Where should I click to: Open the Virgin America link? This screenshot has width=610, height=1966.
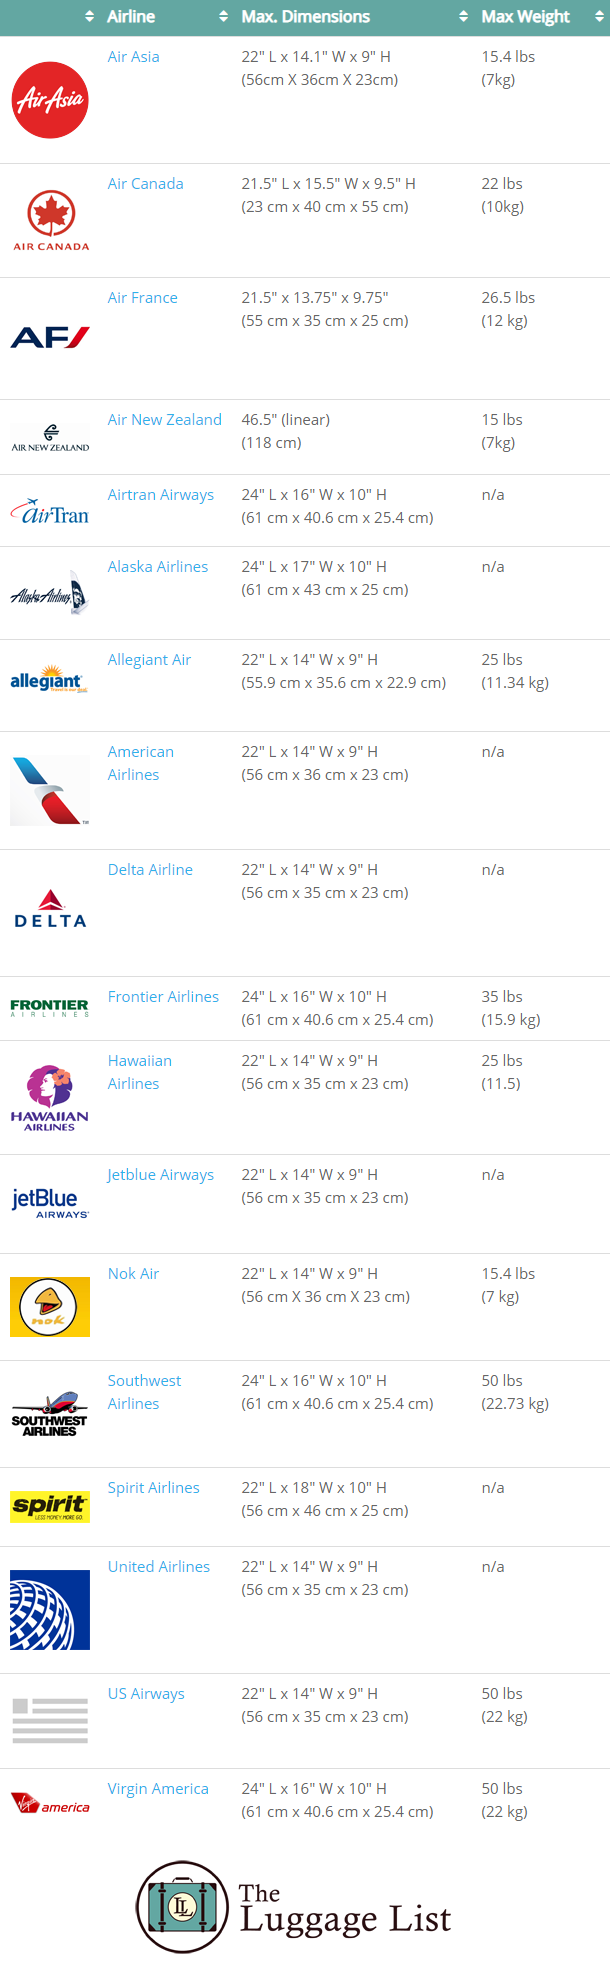158,1789
